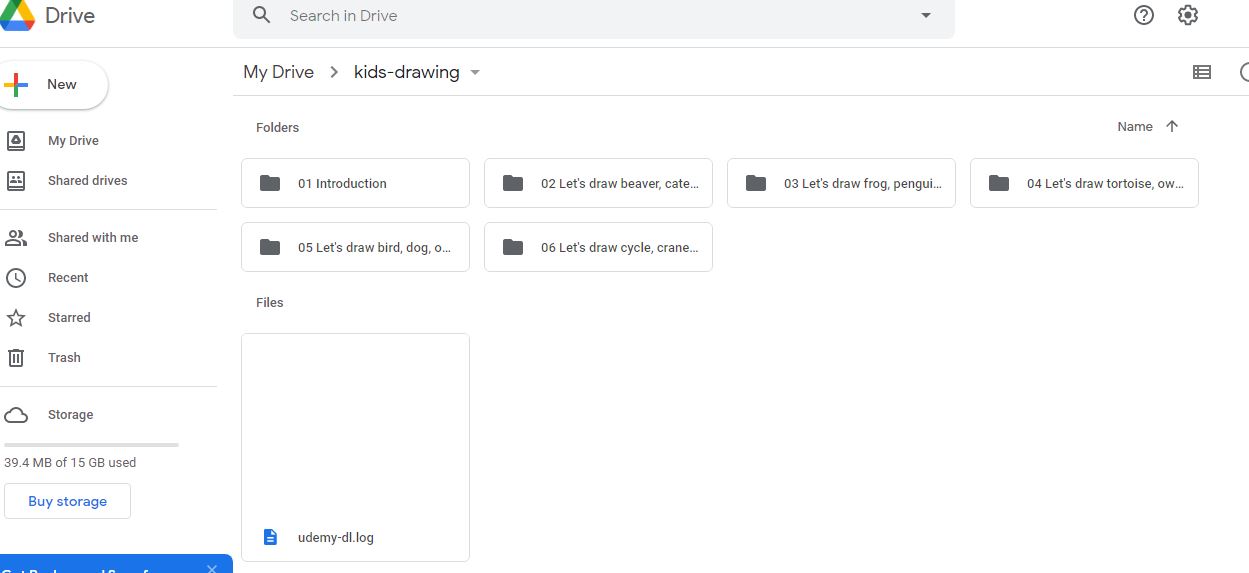Screen dimensions: 1249x573
Task: Click the Google Drive logo
Action: (17, 14)
